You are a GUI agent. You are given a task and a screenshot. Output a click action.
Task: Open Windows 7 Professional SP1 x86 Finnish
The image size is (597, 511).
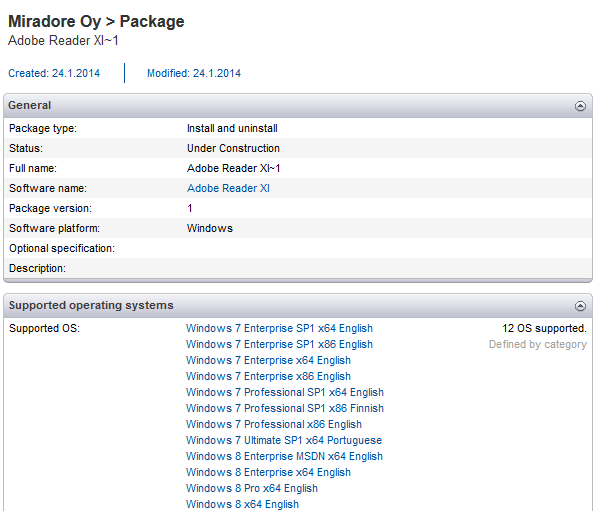pyautogui.click(x=285, y=408)
